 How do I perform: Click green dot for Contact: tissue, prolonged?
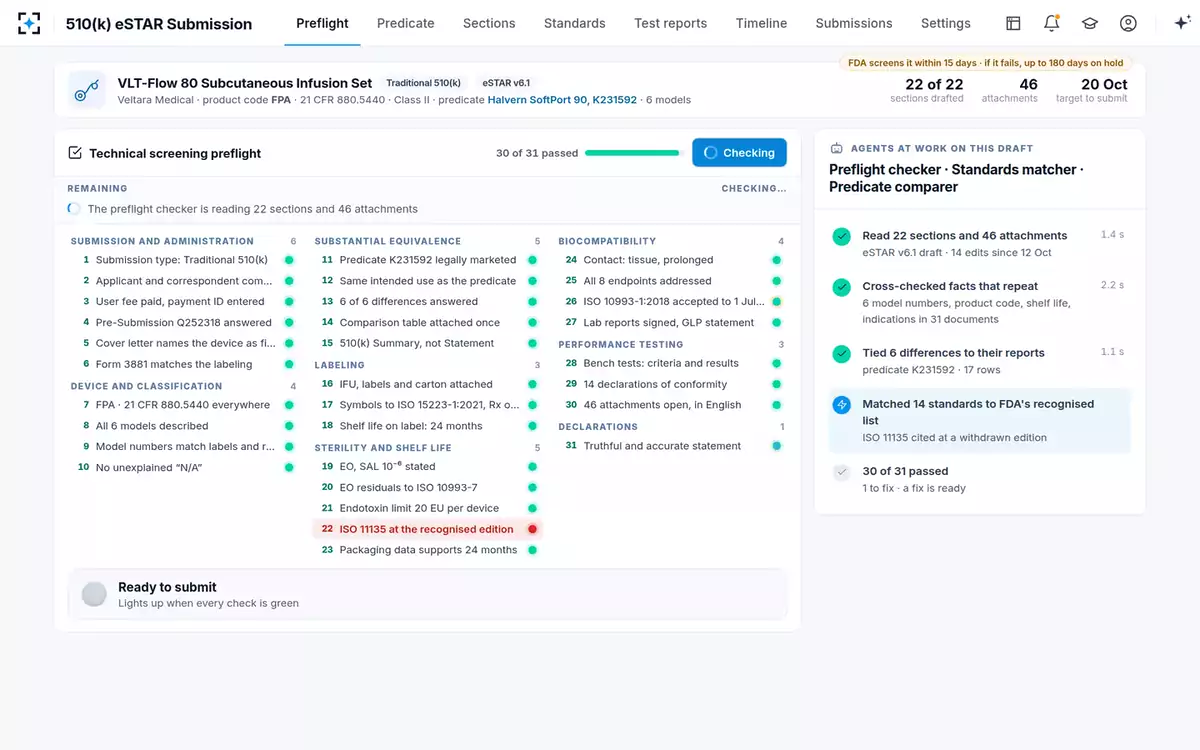point(776,260)
